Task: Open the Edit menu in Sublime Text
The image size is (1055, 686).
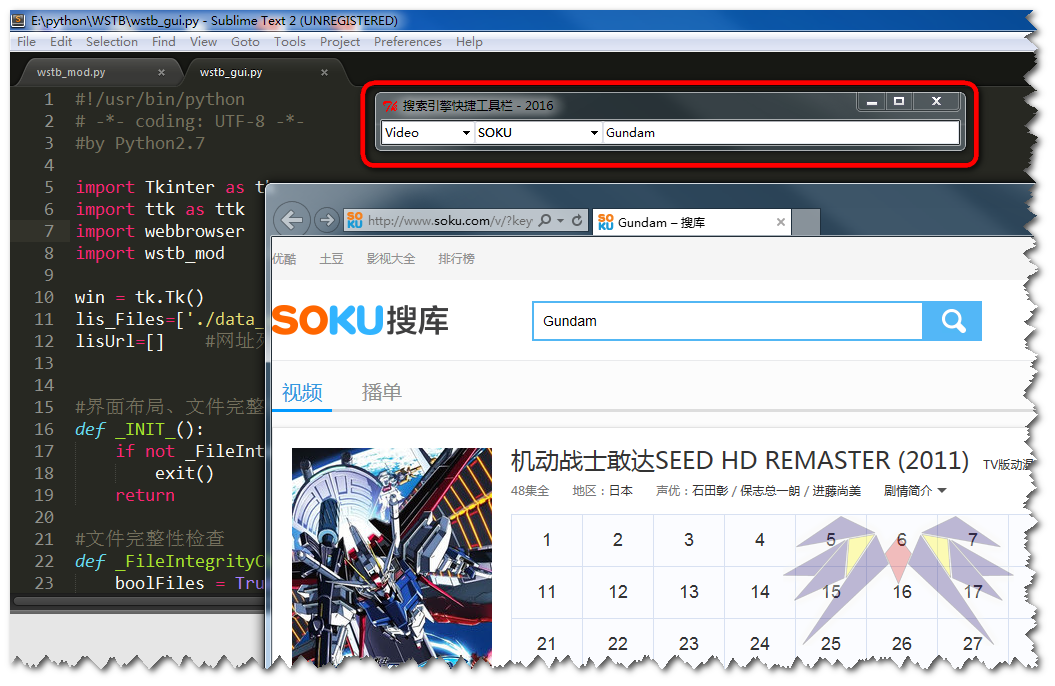Action: [x=61, y=42]
